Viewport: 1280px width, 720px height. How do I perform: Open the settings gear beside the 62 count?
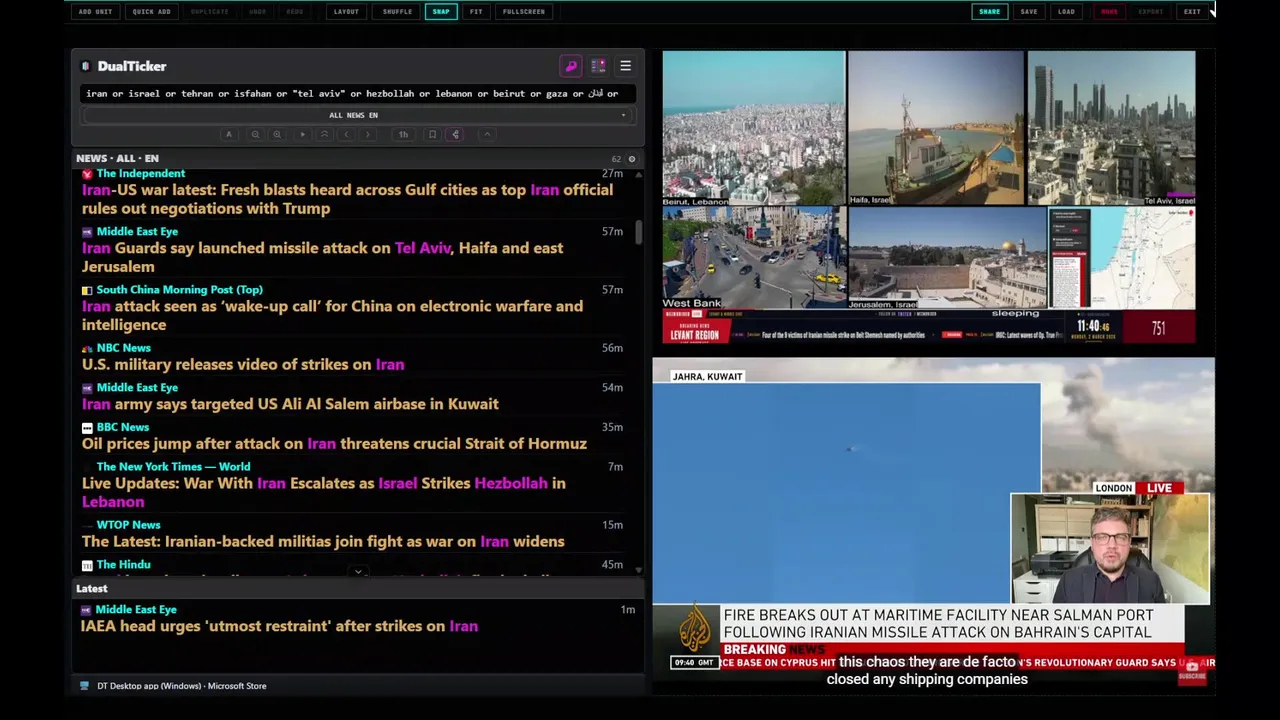coord(631,159)
